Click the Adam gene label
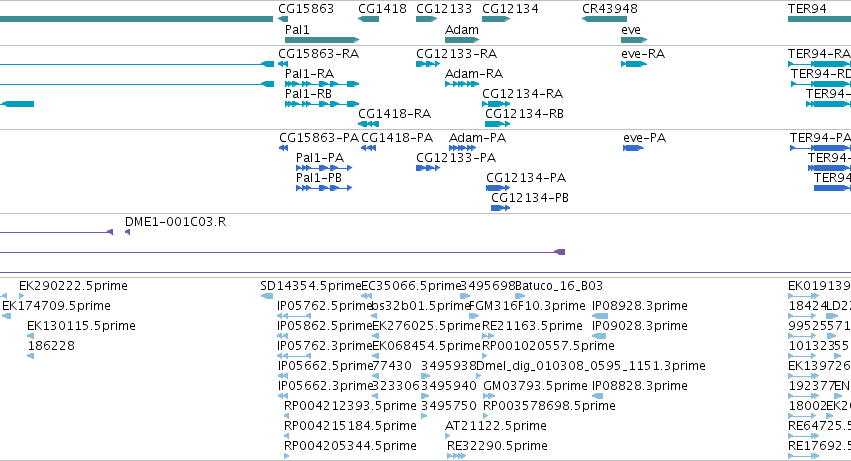 click(x=462, y=30)
